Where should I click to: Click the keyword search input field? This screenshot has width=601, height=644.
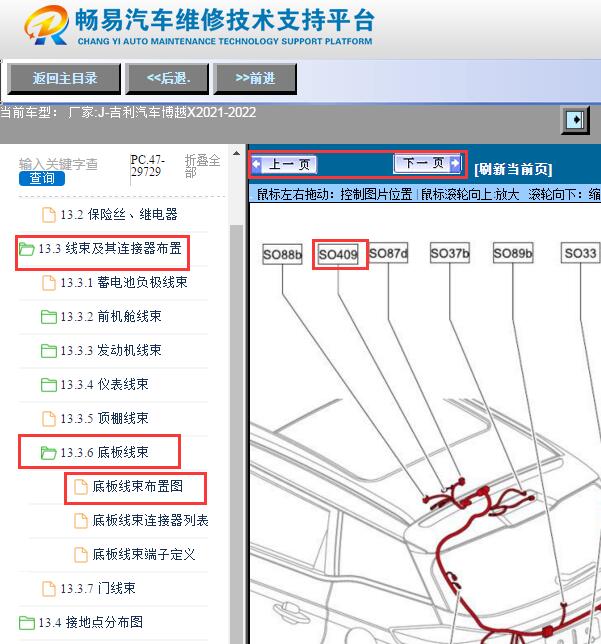point(58,164)
